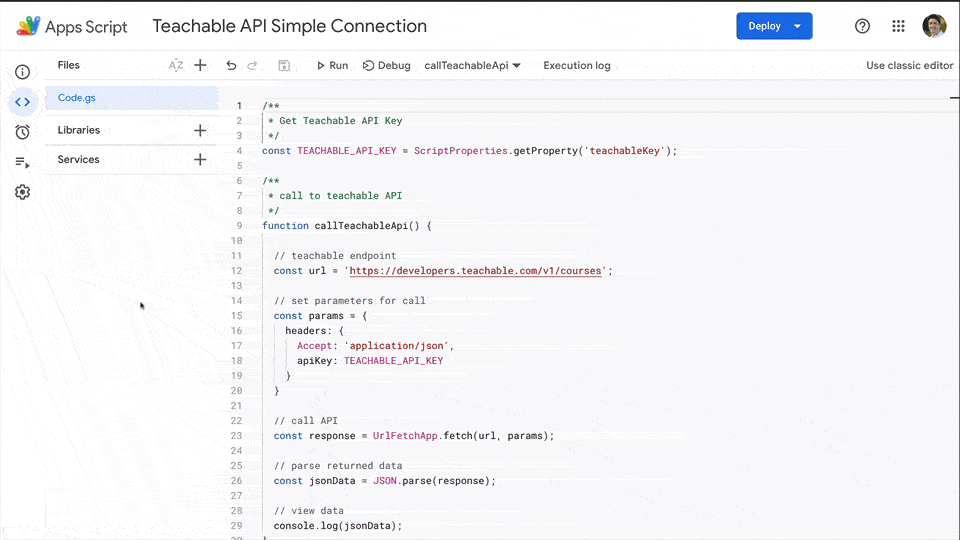Click the Services section label
The height and width of the screenshot is (540, 960).
[x=78, y=160]
